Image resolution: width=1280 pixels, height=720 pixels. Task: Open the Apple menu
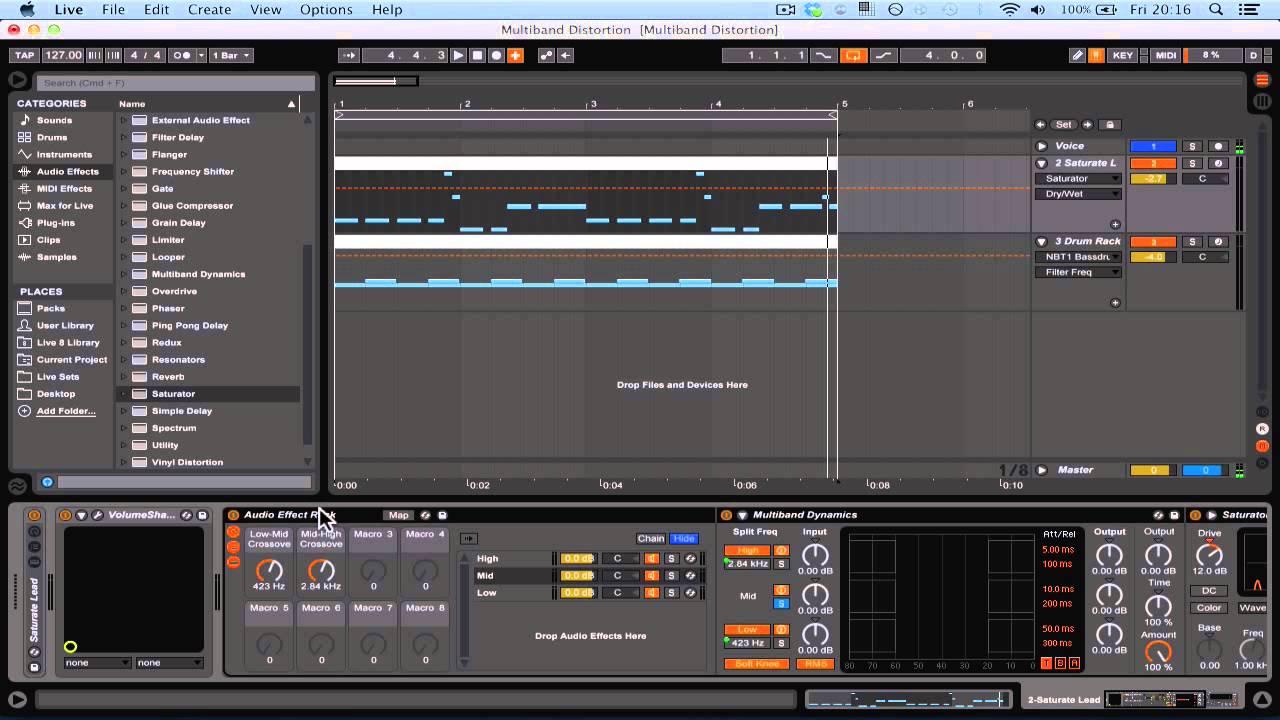27,9
